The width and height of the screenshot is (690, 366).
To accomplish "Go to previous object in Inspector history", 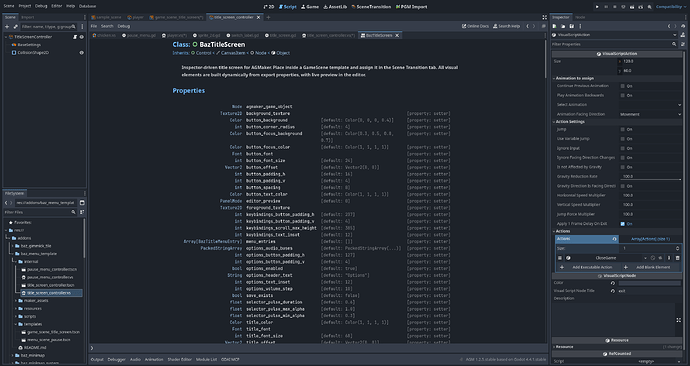I will tap(669, 26).
